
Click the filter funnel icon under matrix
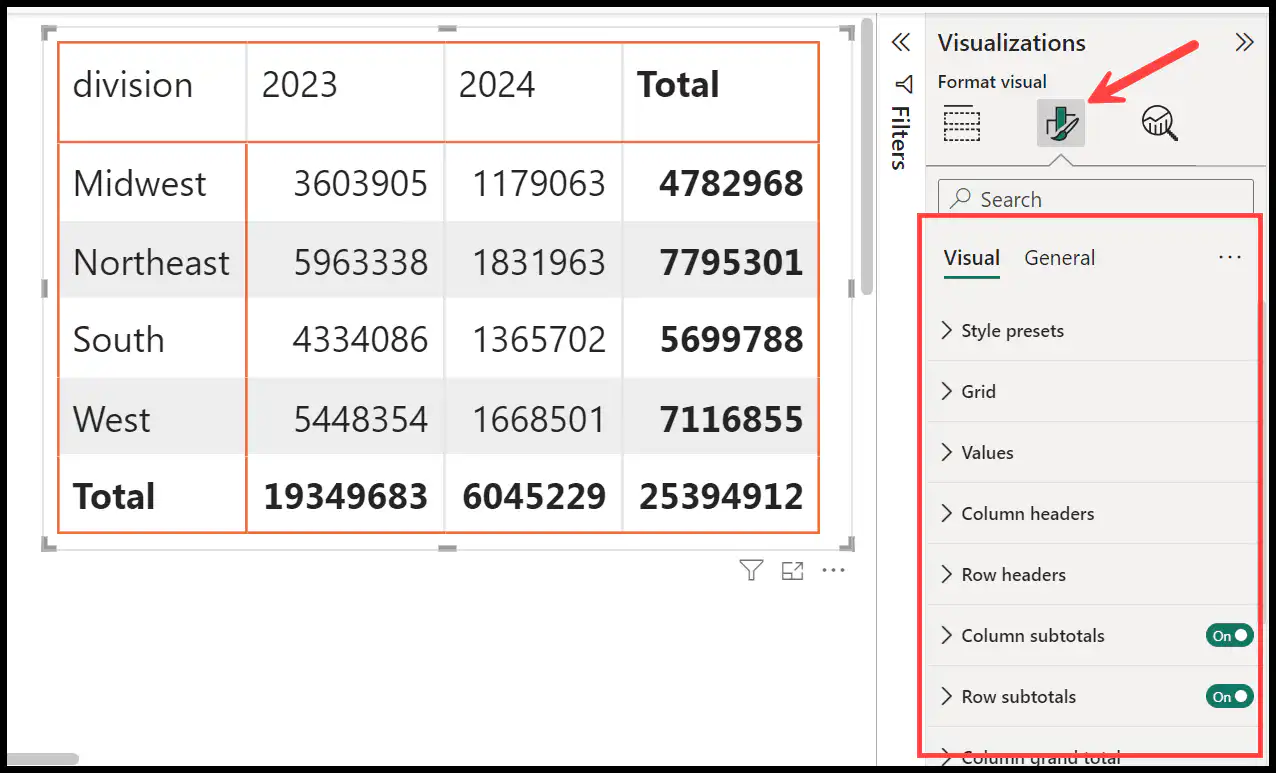pos(751,570)
